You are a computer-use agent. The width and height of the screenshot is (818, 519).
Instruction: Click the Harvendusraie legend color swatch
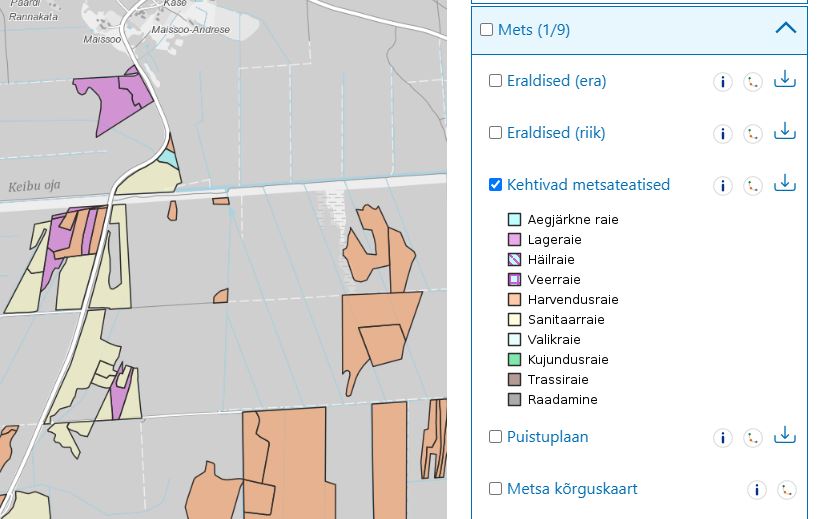[x=515, y=300]
